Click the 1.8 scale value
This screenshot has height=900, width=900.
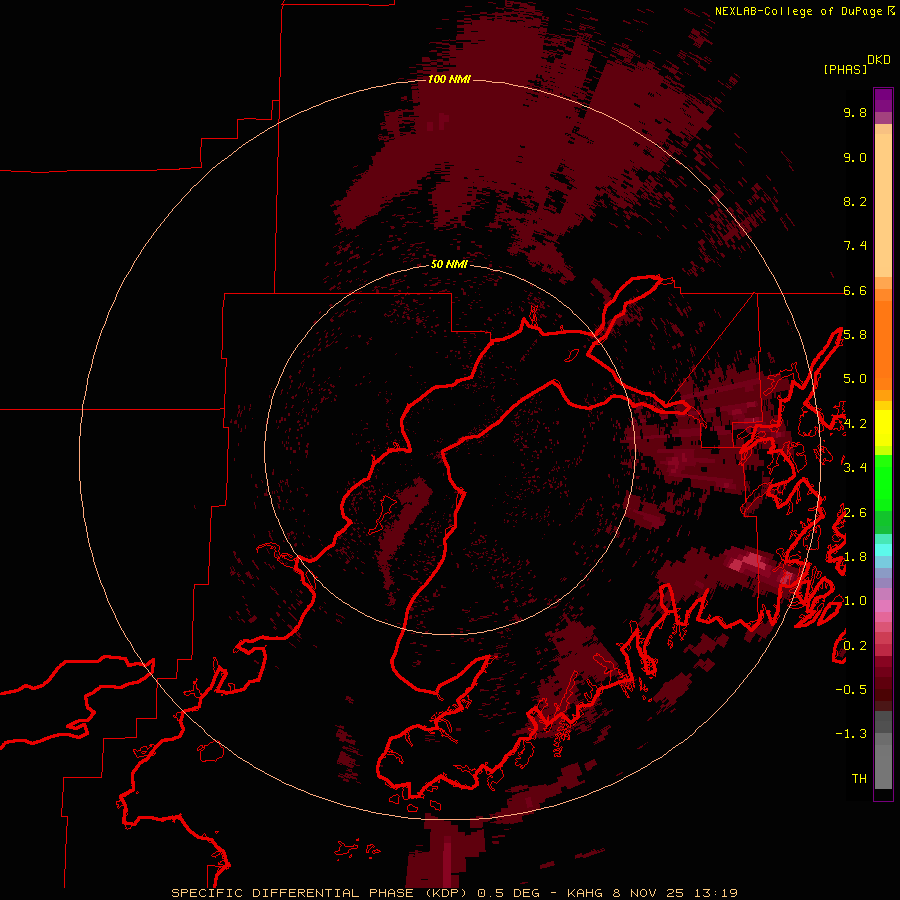click(855, 557)
